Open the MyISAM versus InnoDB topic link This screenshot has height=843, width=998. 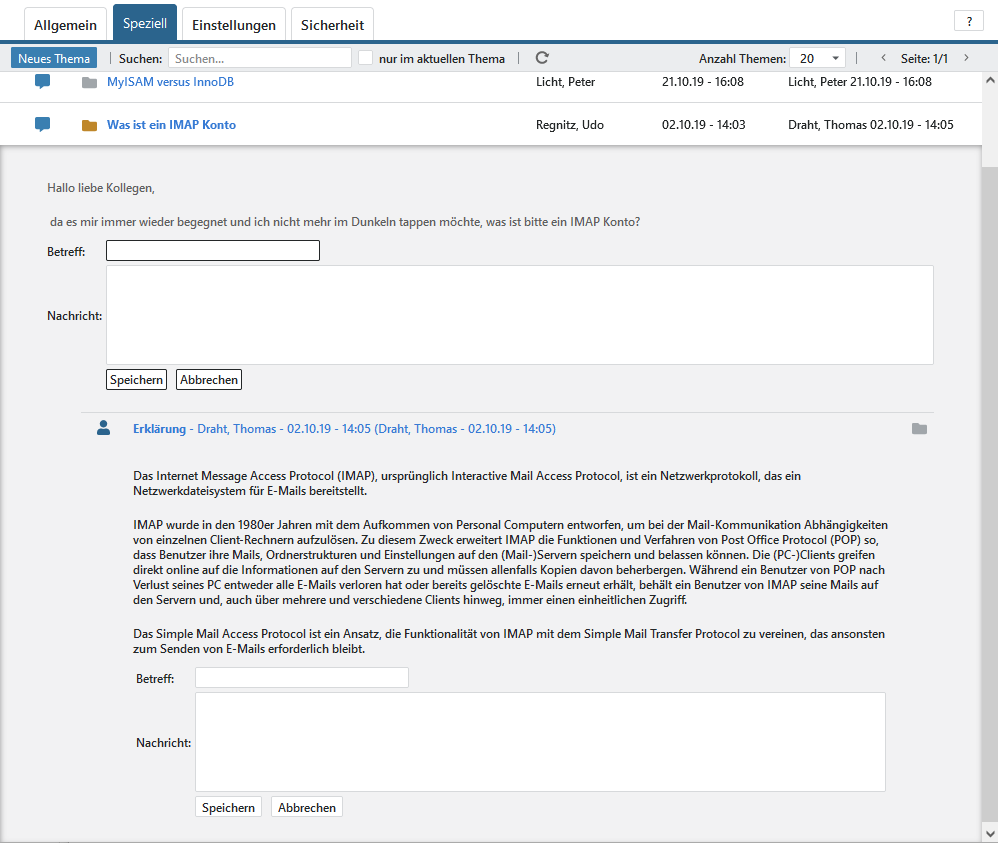(x=170, y=82)
